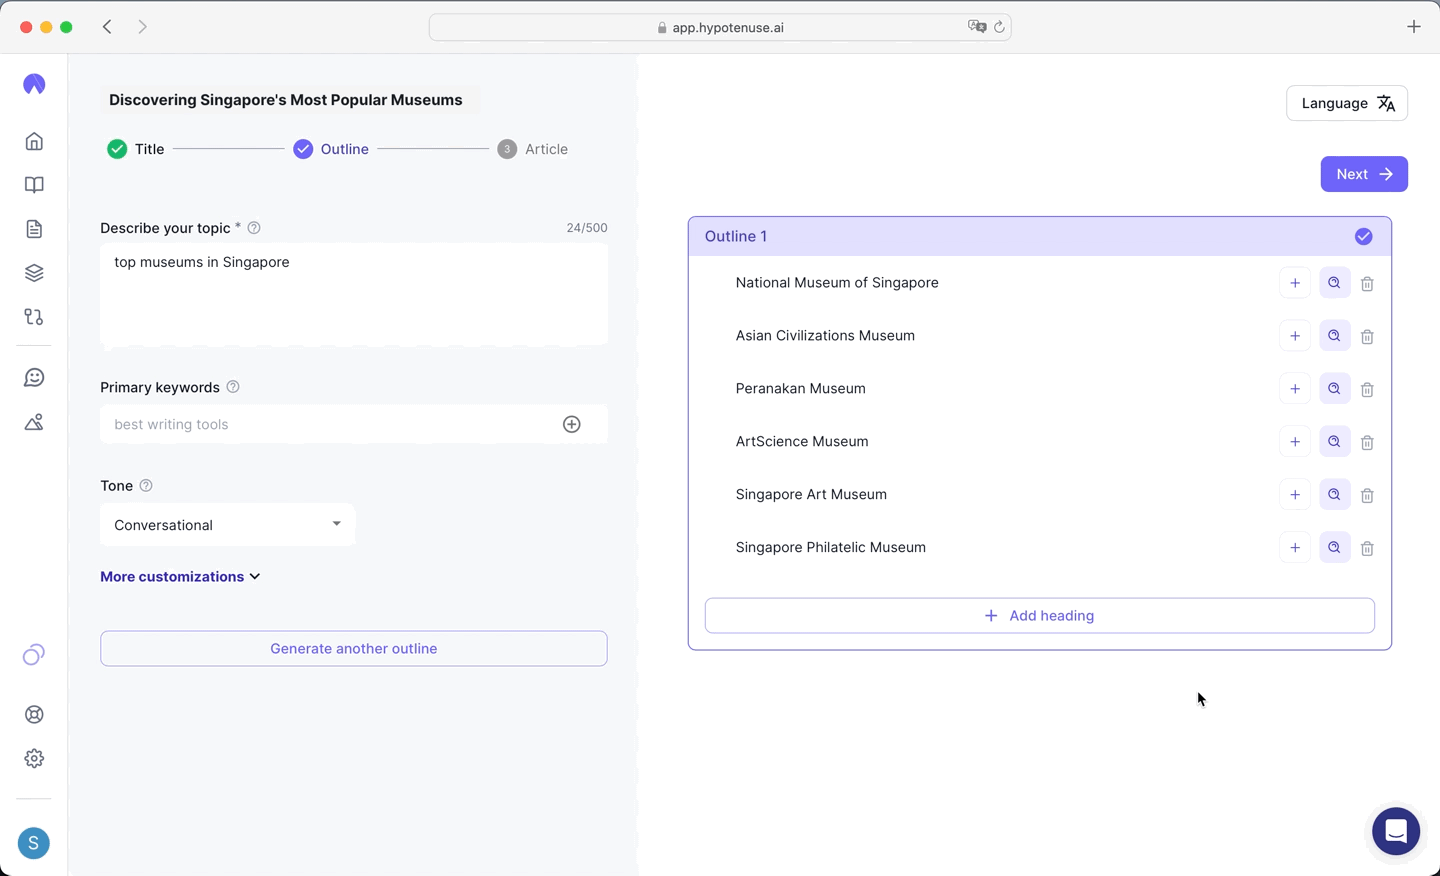Screen dimensions: 1440x876
Task: Click the Primary keywords input field
Action: point(330,424)
